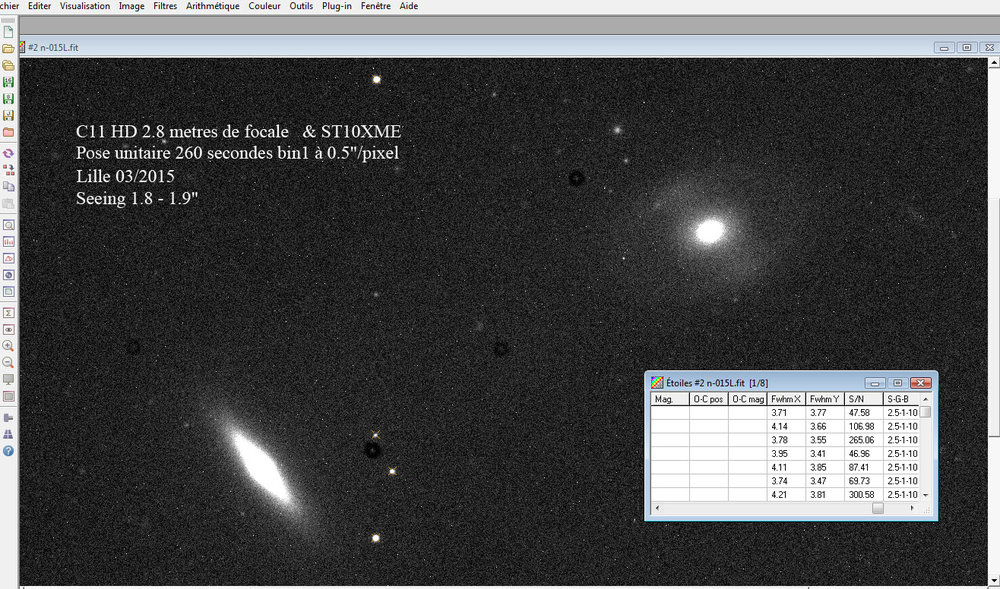Open the Couleur menu

coord(265,6)
